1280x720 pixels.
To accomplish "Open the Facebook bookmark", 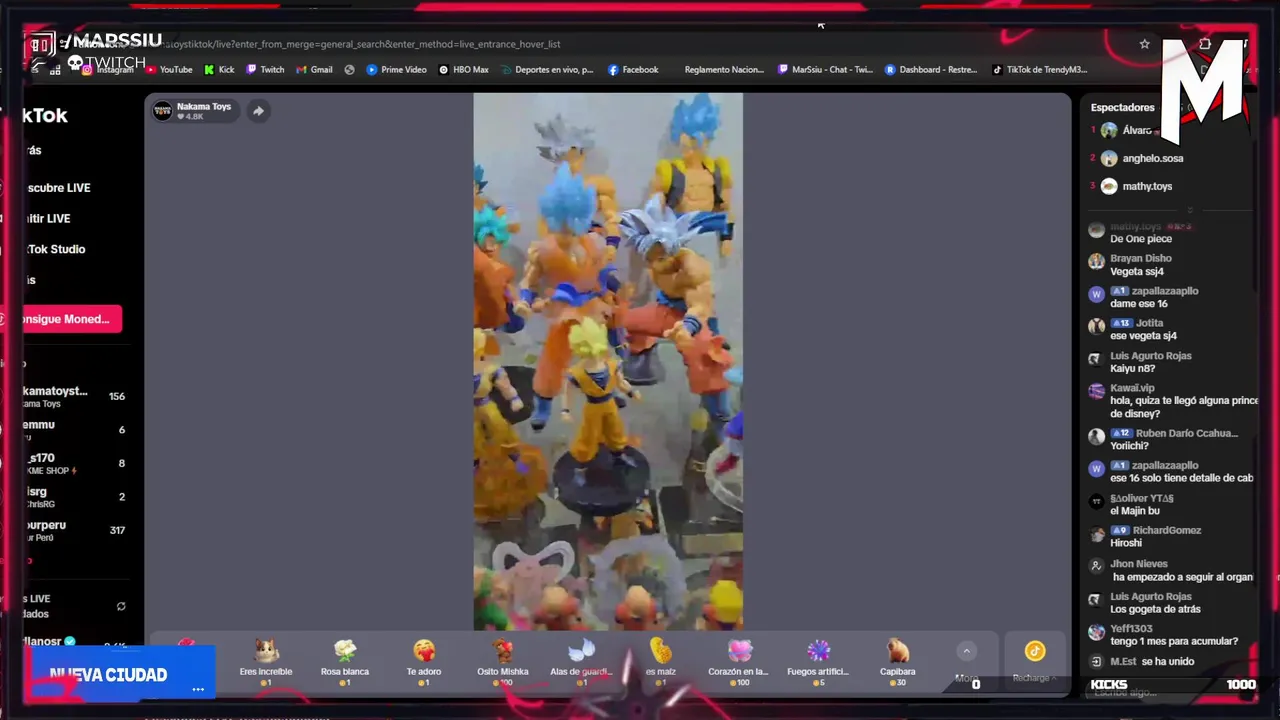I will [632, 70].
